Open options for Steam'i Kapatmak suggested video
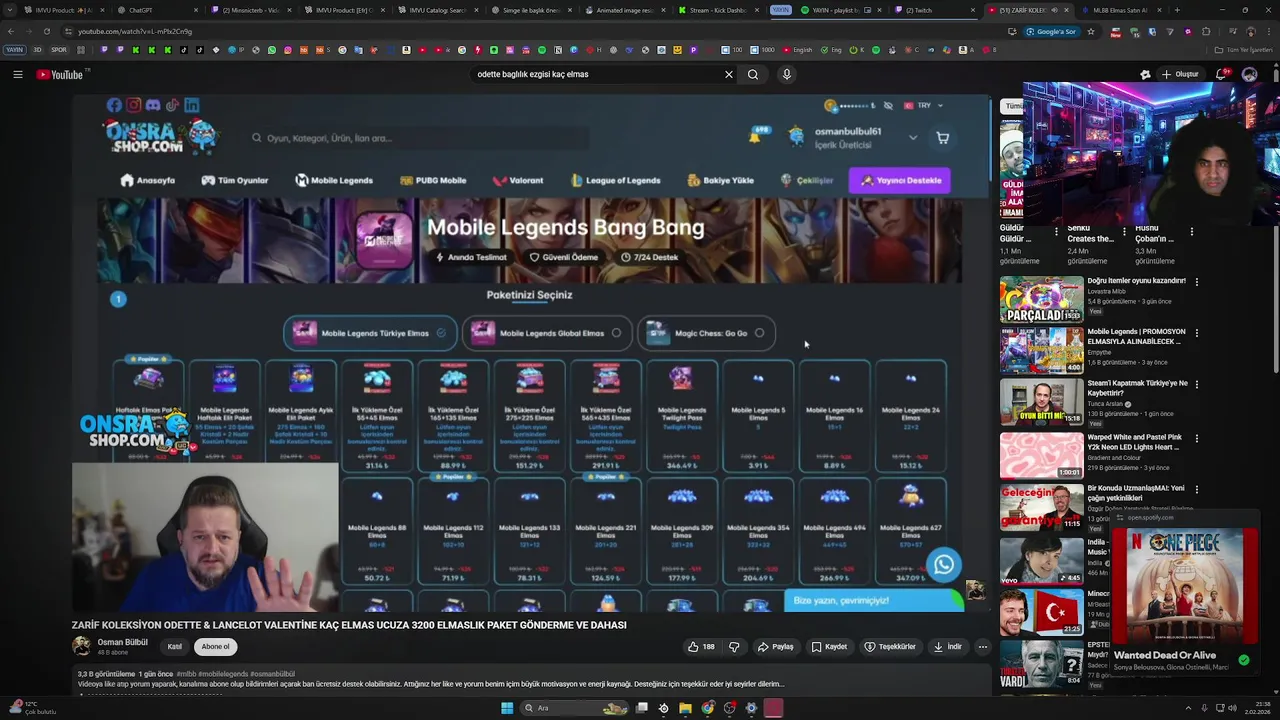The height and width of the screenshot is (720, 1280). 1196,384
